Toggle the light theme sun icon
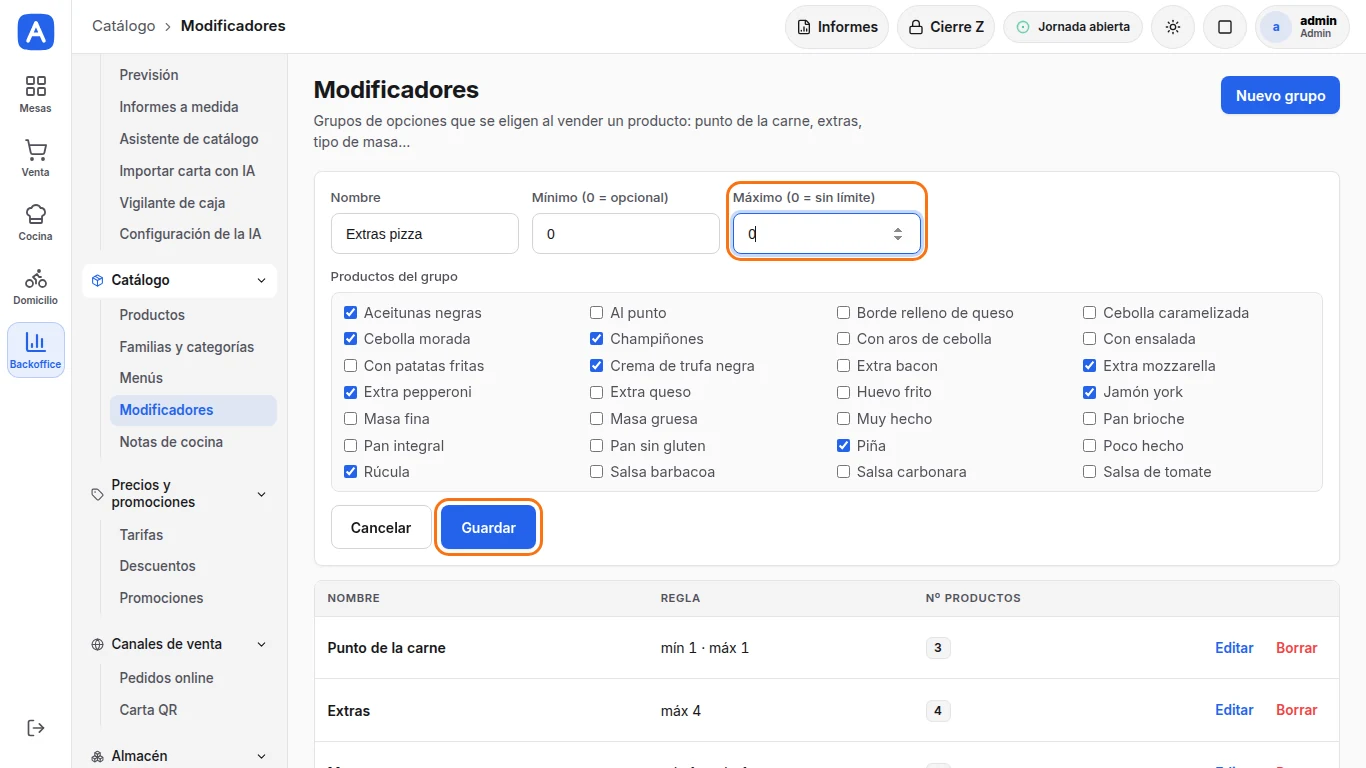 coord(1173,27)
